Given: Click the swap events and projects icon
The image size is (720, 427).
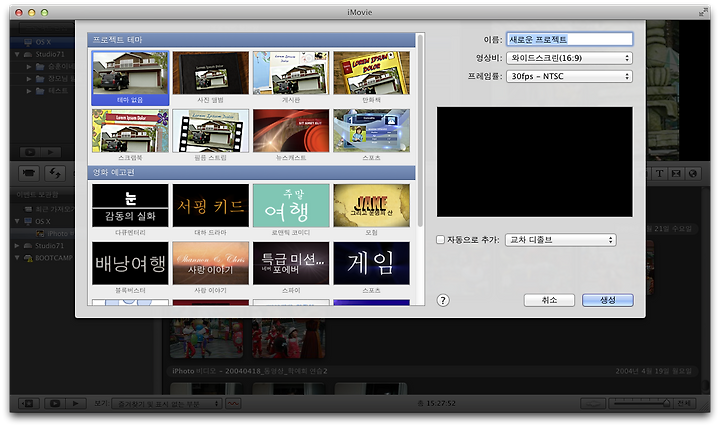Looking at the screenshot, I should [55, 173].
